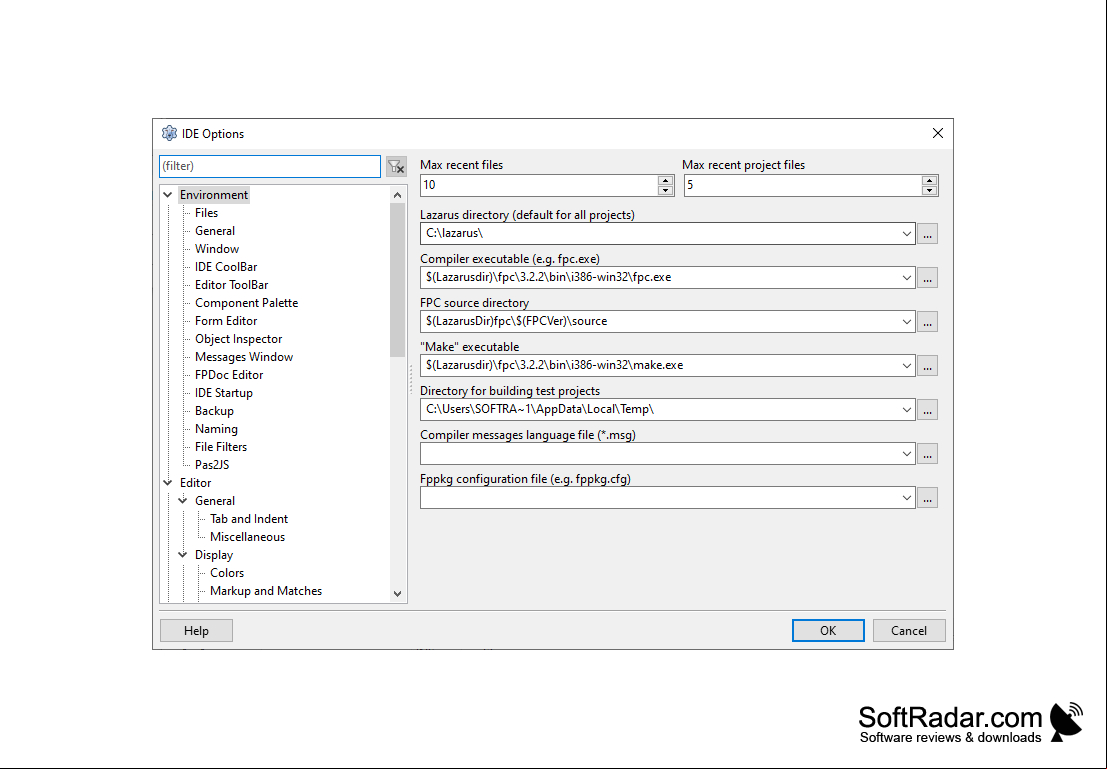Image resolution: width=1107 pixels, height=769 pixels.
Task: Browse for the Fppkg configuration file
Action: [928, 498]
